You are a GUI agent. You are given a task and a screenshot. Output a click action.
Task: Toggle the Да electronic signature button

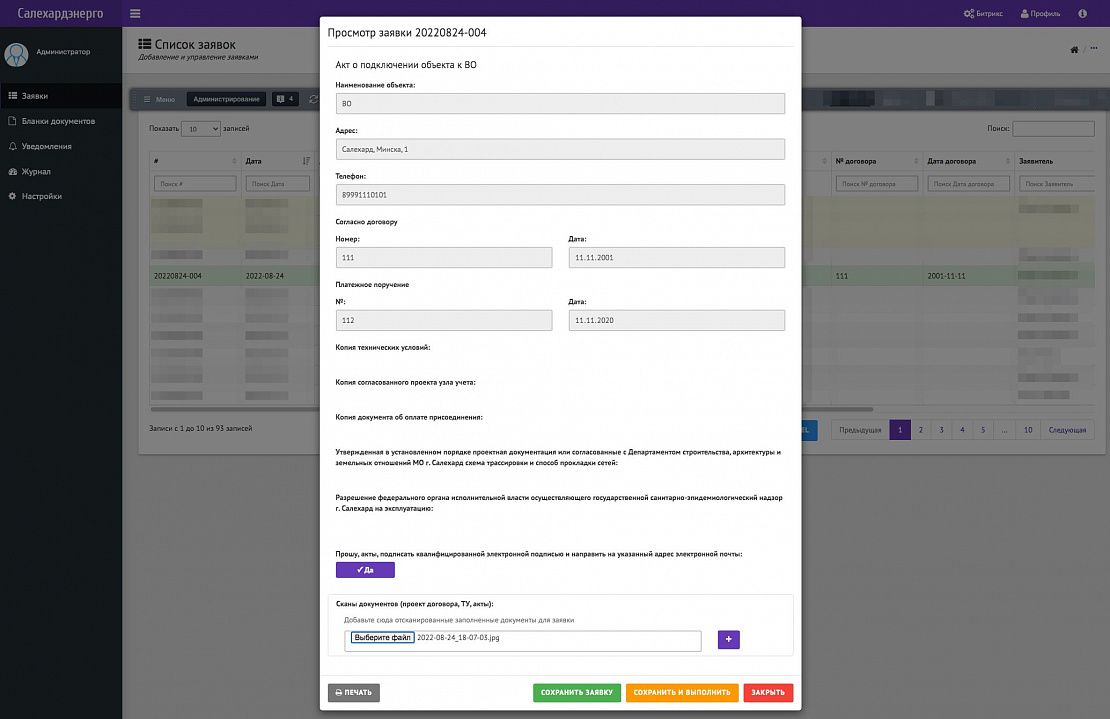(365, 570)
